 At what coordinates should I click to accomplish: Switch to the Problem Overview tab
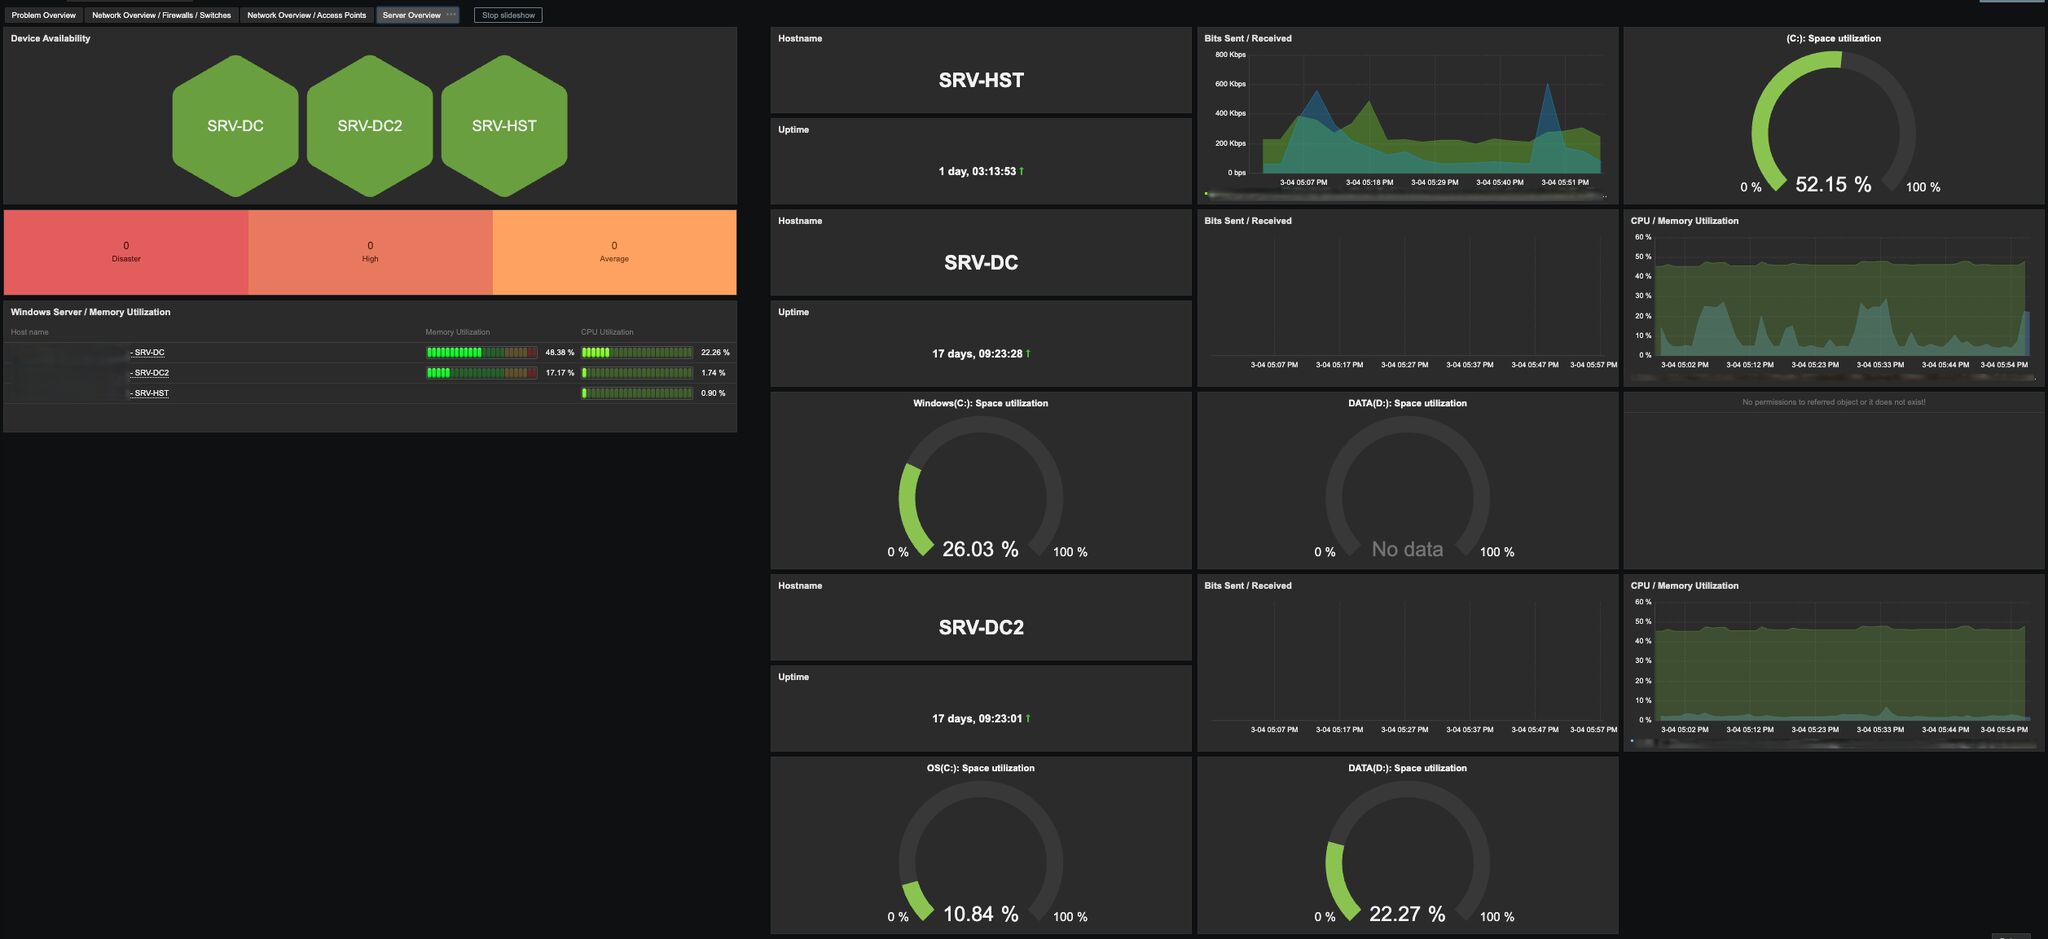click(x=44, y=15)
